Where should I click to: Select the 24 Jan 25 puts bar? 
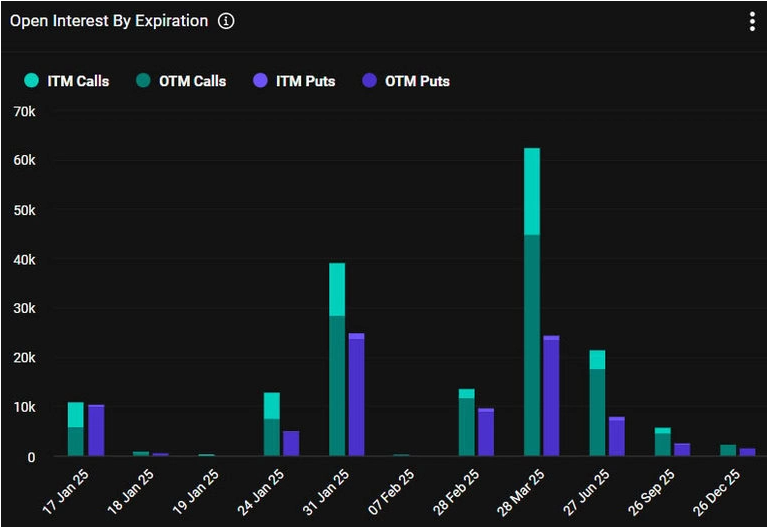pos(291,443)
